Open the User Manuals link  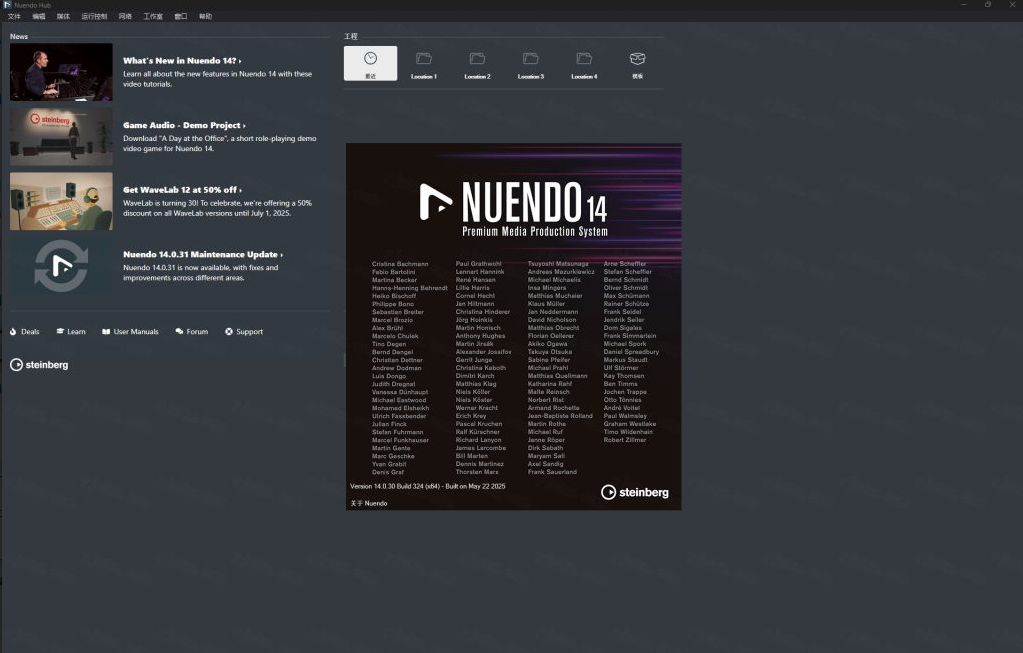[x=130, y=331]
